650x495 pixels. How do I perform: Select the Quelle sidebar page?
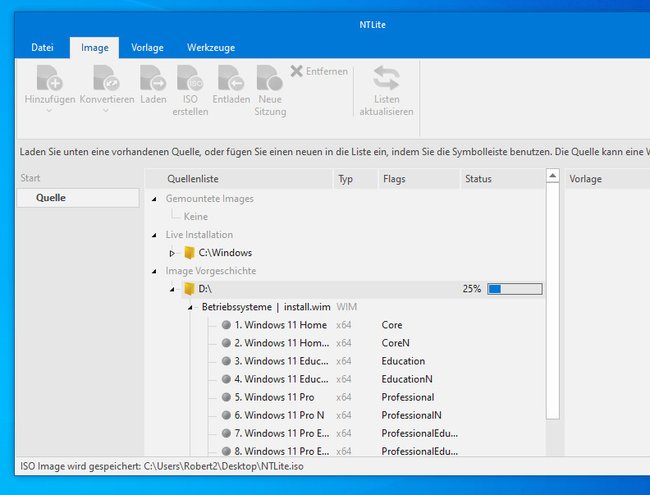[78, 198]
